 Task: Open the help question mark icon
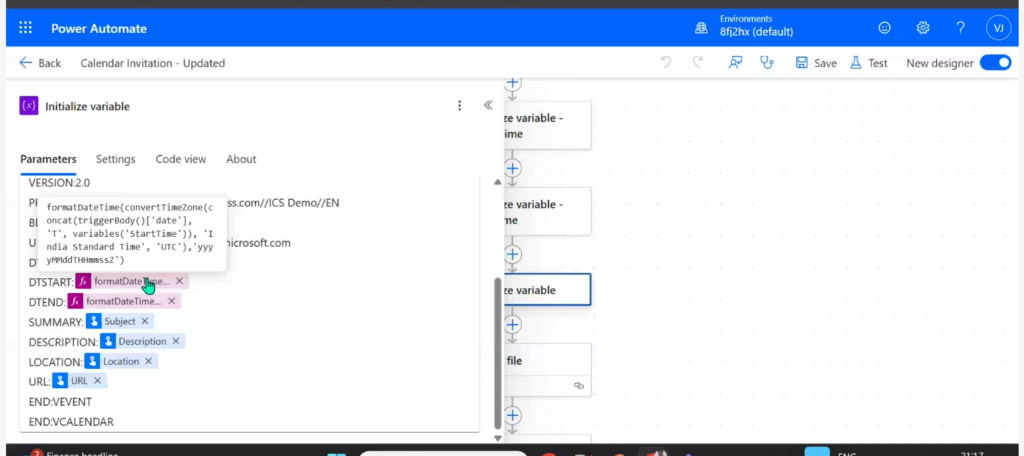click(x=961, y=28)
